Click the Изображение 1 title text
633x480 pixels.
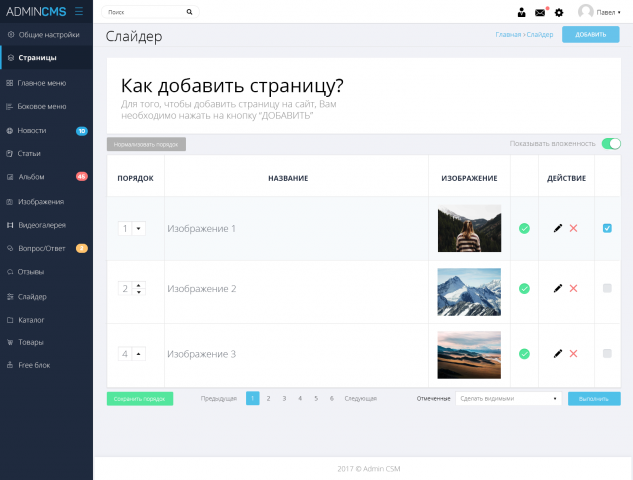(x=201, y=229)
